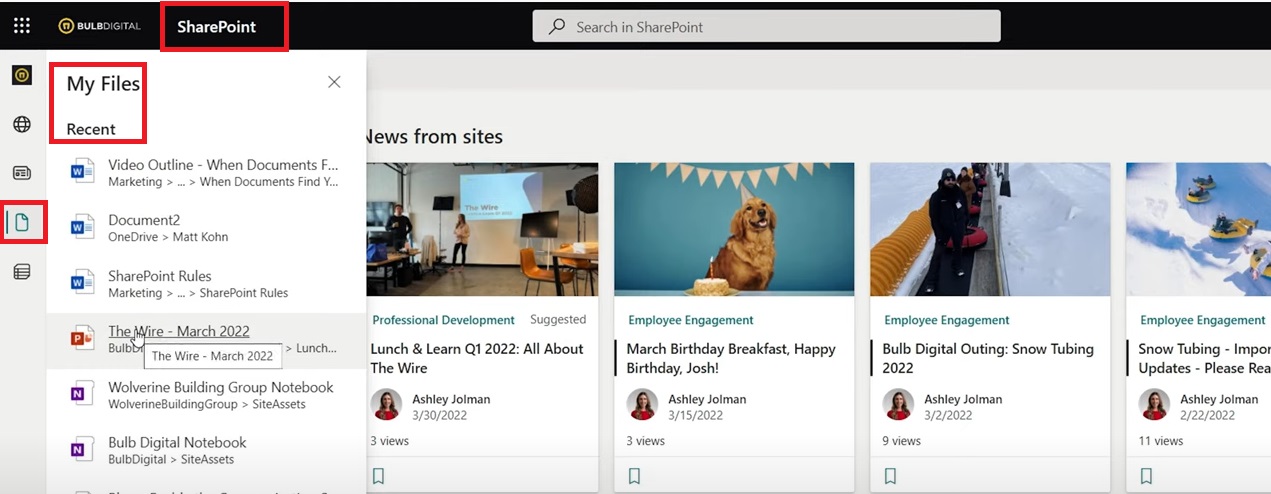Open Wolverine Building Group Notebook
The image size is (1271, 494).
221,387
